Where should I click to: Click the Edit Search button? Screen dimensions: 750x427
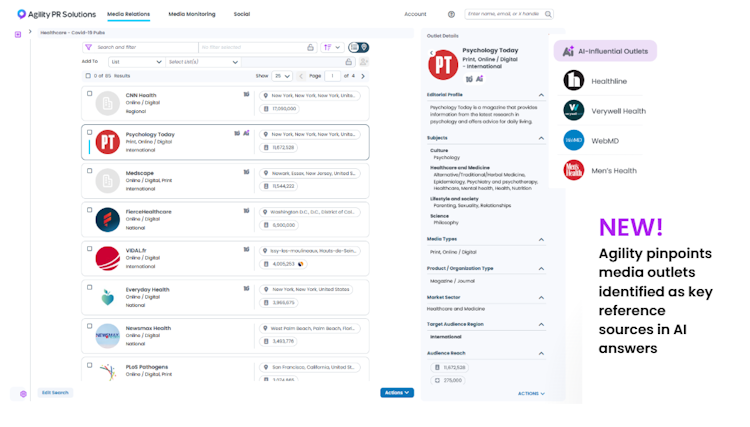[55, 393]
